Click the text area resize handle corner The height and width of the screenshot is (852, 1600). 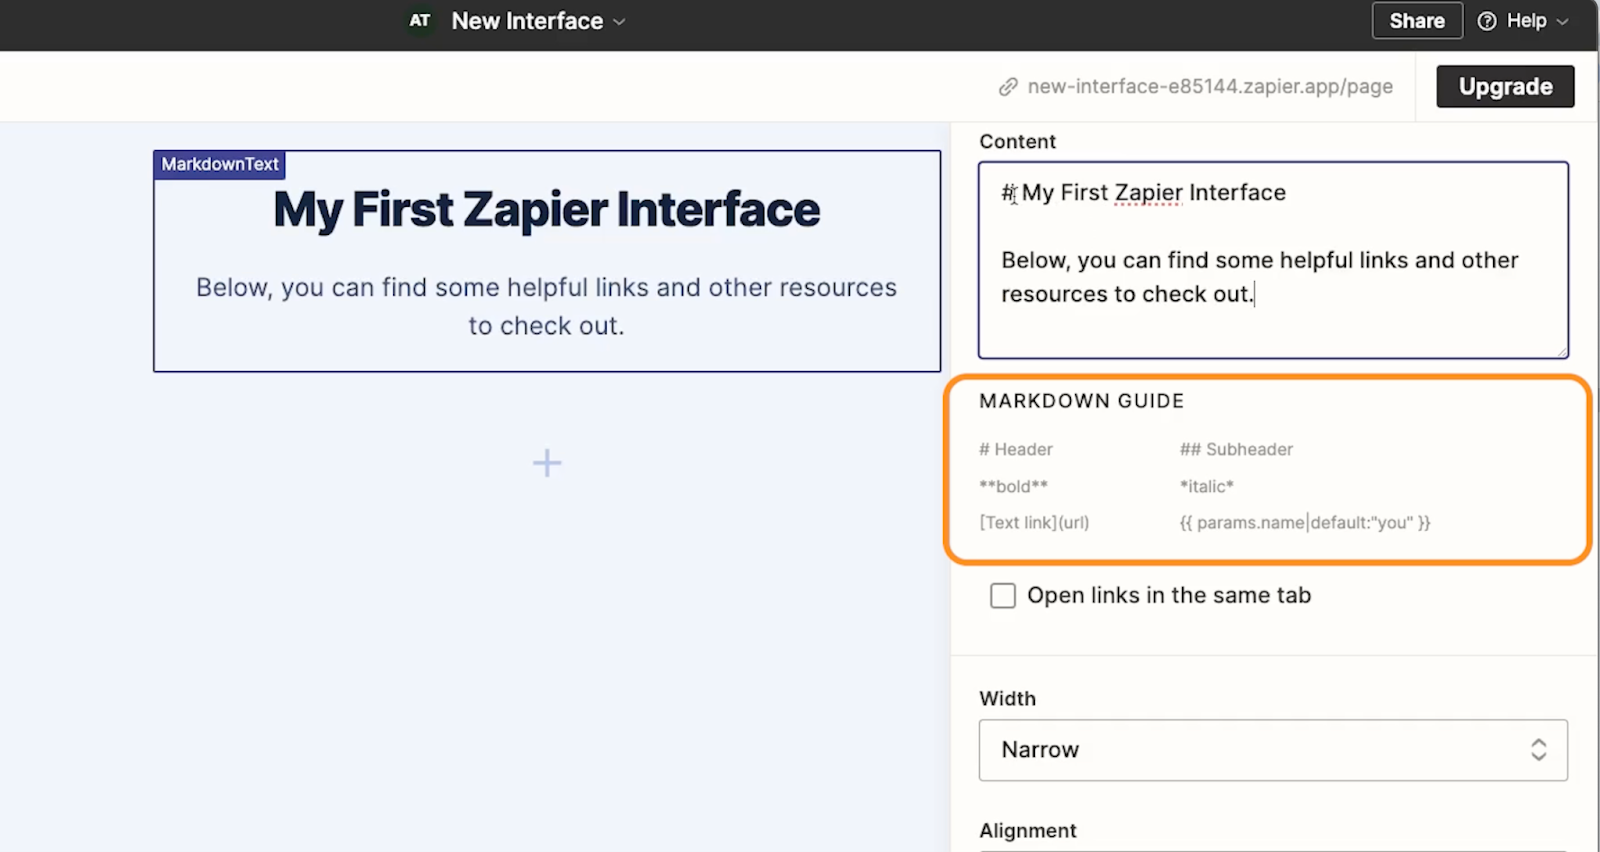(1561, 351)
